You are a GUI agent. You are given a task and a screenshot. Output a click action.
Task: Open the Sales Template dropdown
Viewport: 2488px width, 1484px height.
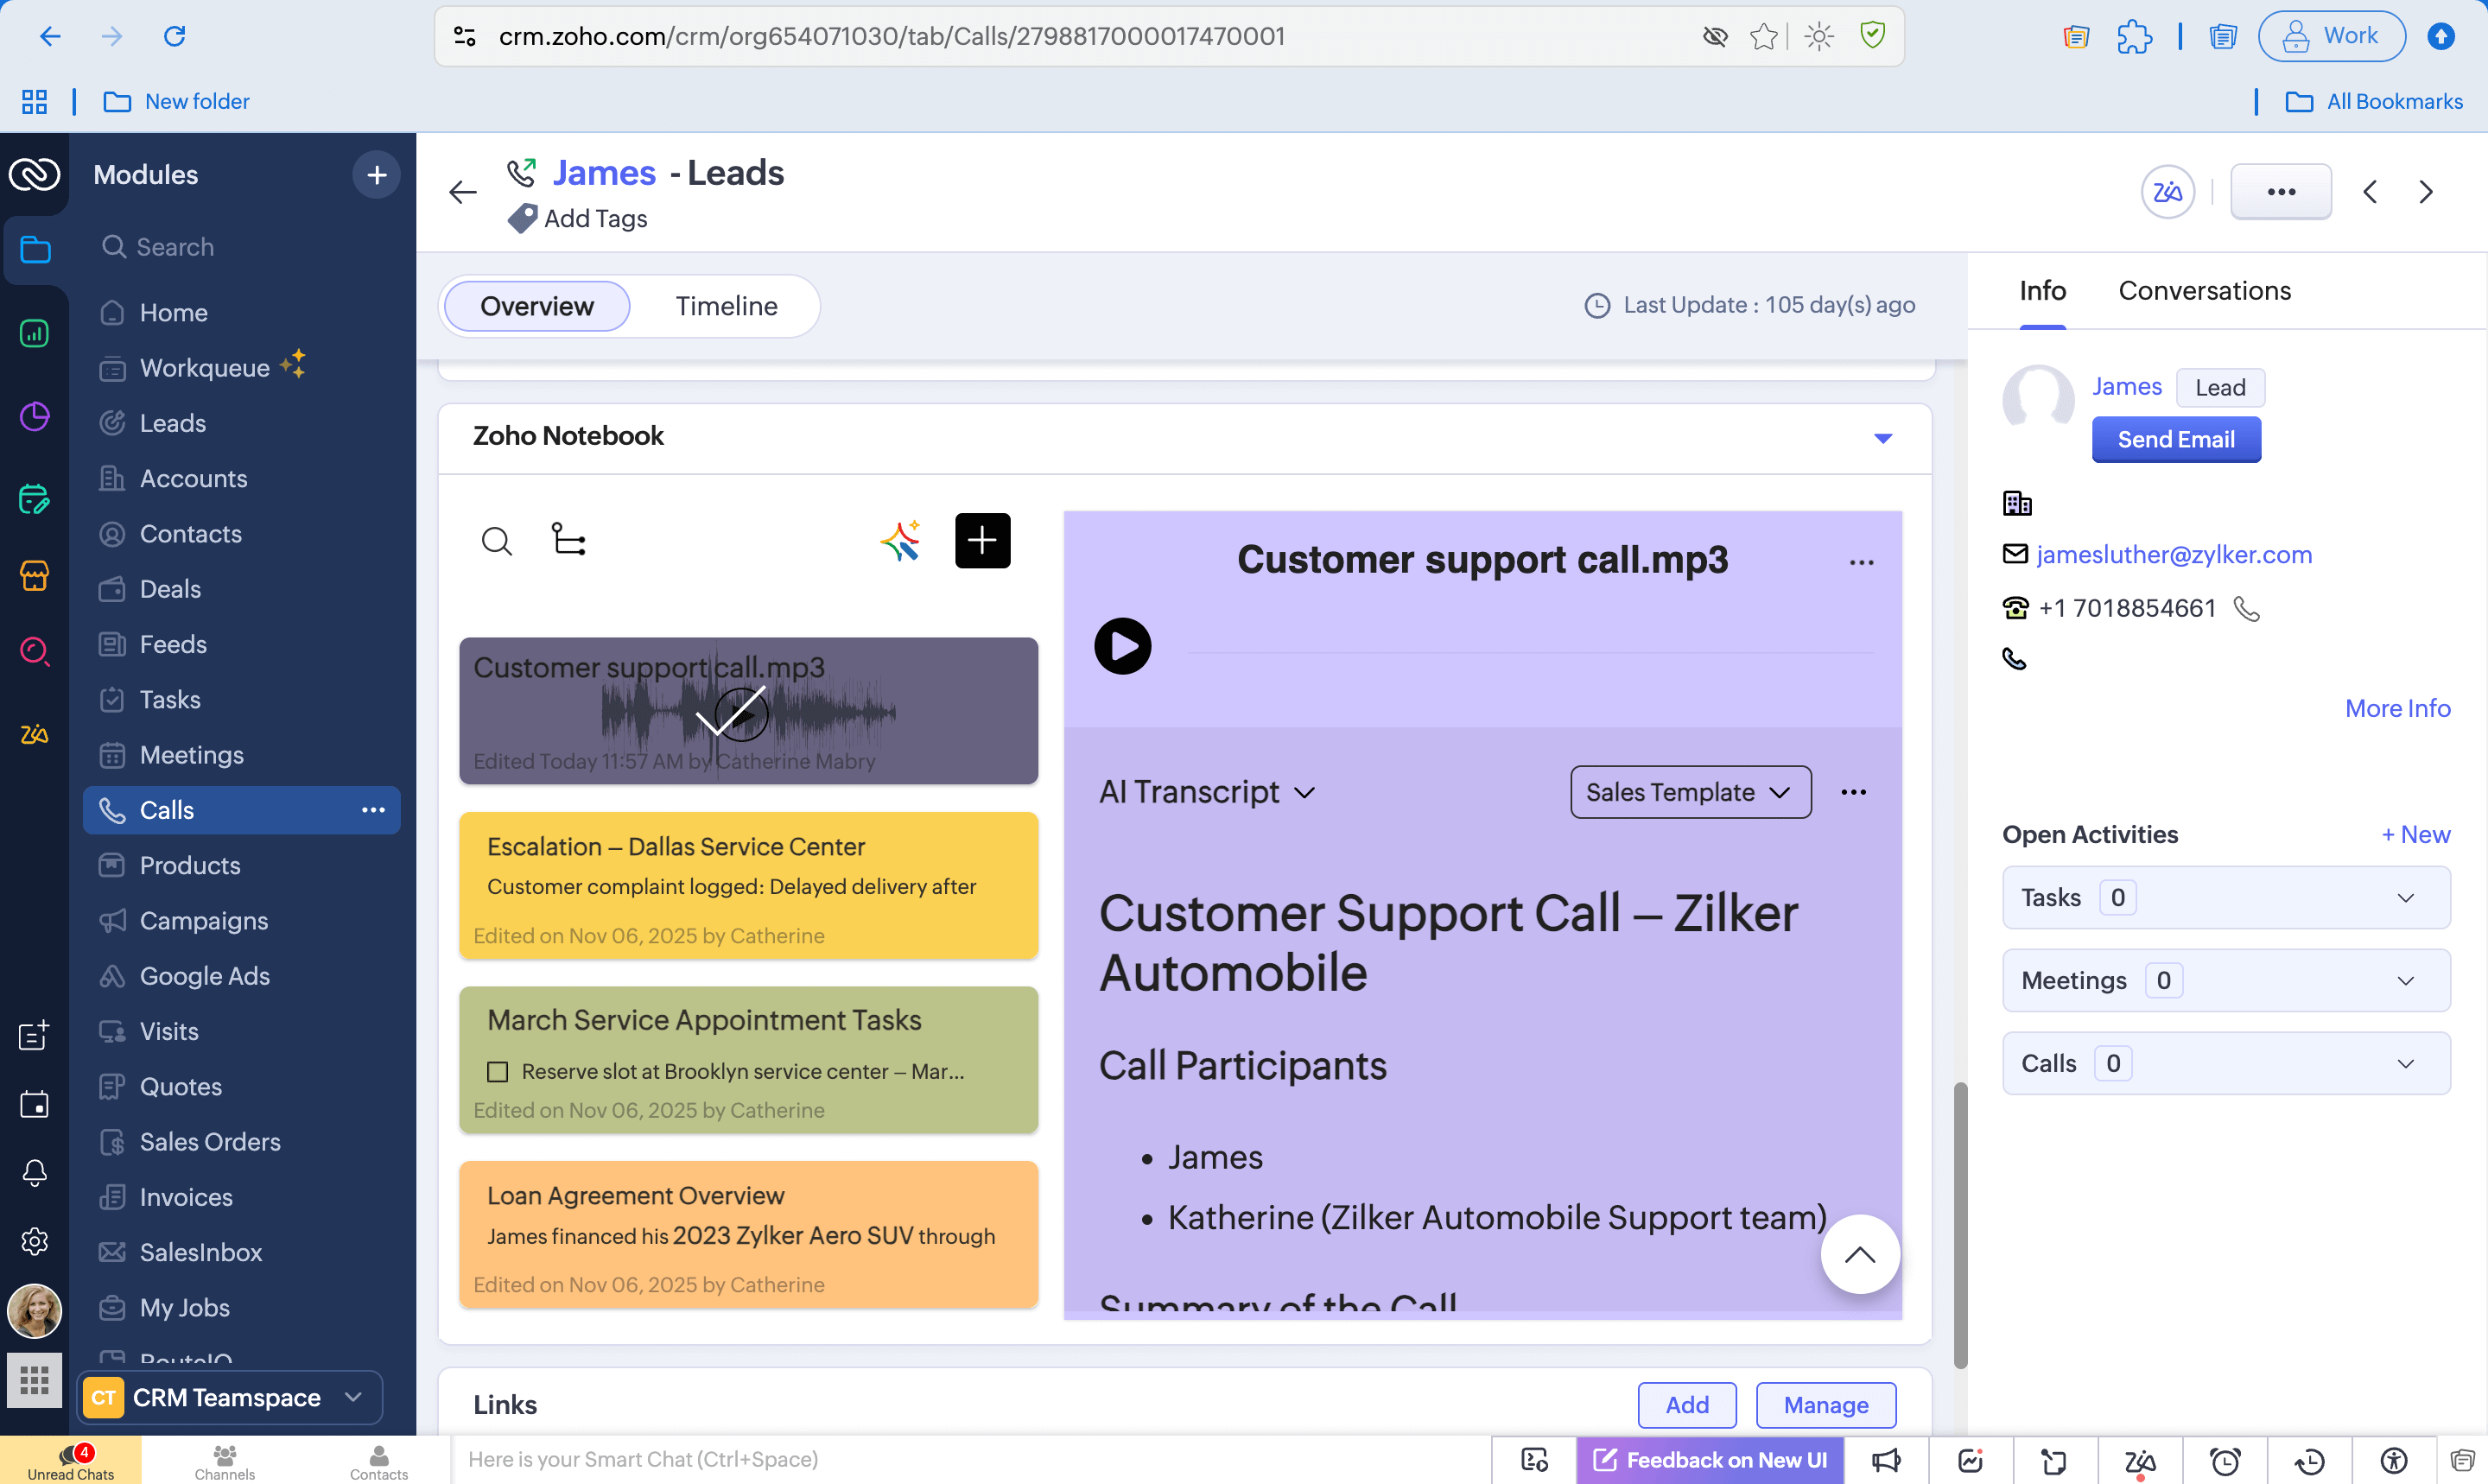tap(1689, 791)
